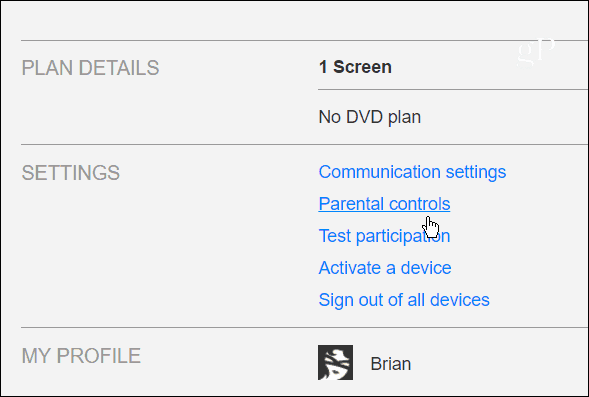Select the 1 Screen plan text
589x397 pixels.
(x=355, y=67)
